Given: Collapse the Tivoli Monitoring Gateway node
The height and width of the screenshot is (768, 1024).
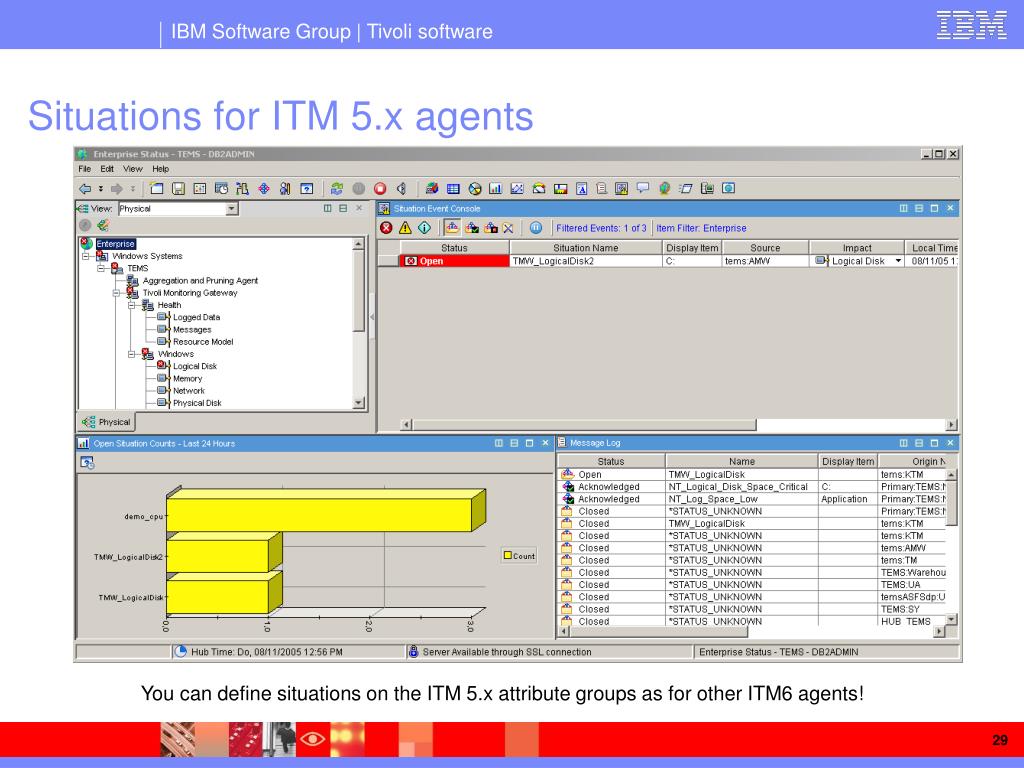Looking at the screenshot, I should click(116, 293).
